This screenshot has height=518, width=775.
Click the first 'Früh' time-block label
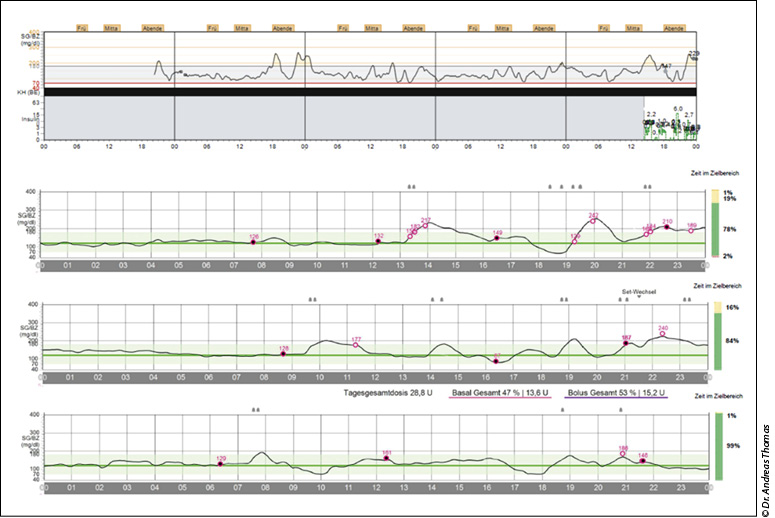click(x=83, y=28)
